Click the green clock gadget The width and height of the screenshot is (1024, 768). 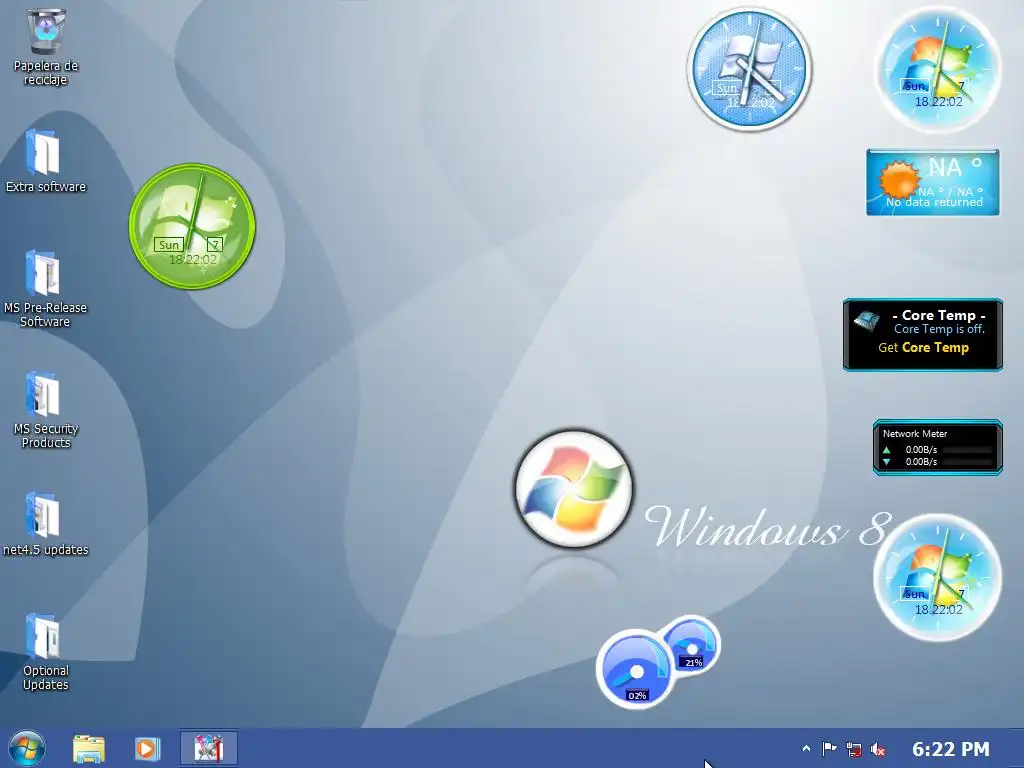[x=192, y=226]
